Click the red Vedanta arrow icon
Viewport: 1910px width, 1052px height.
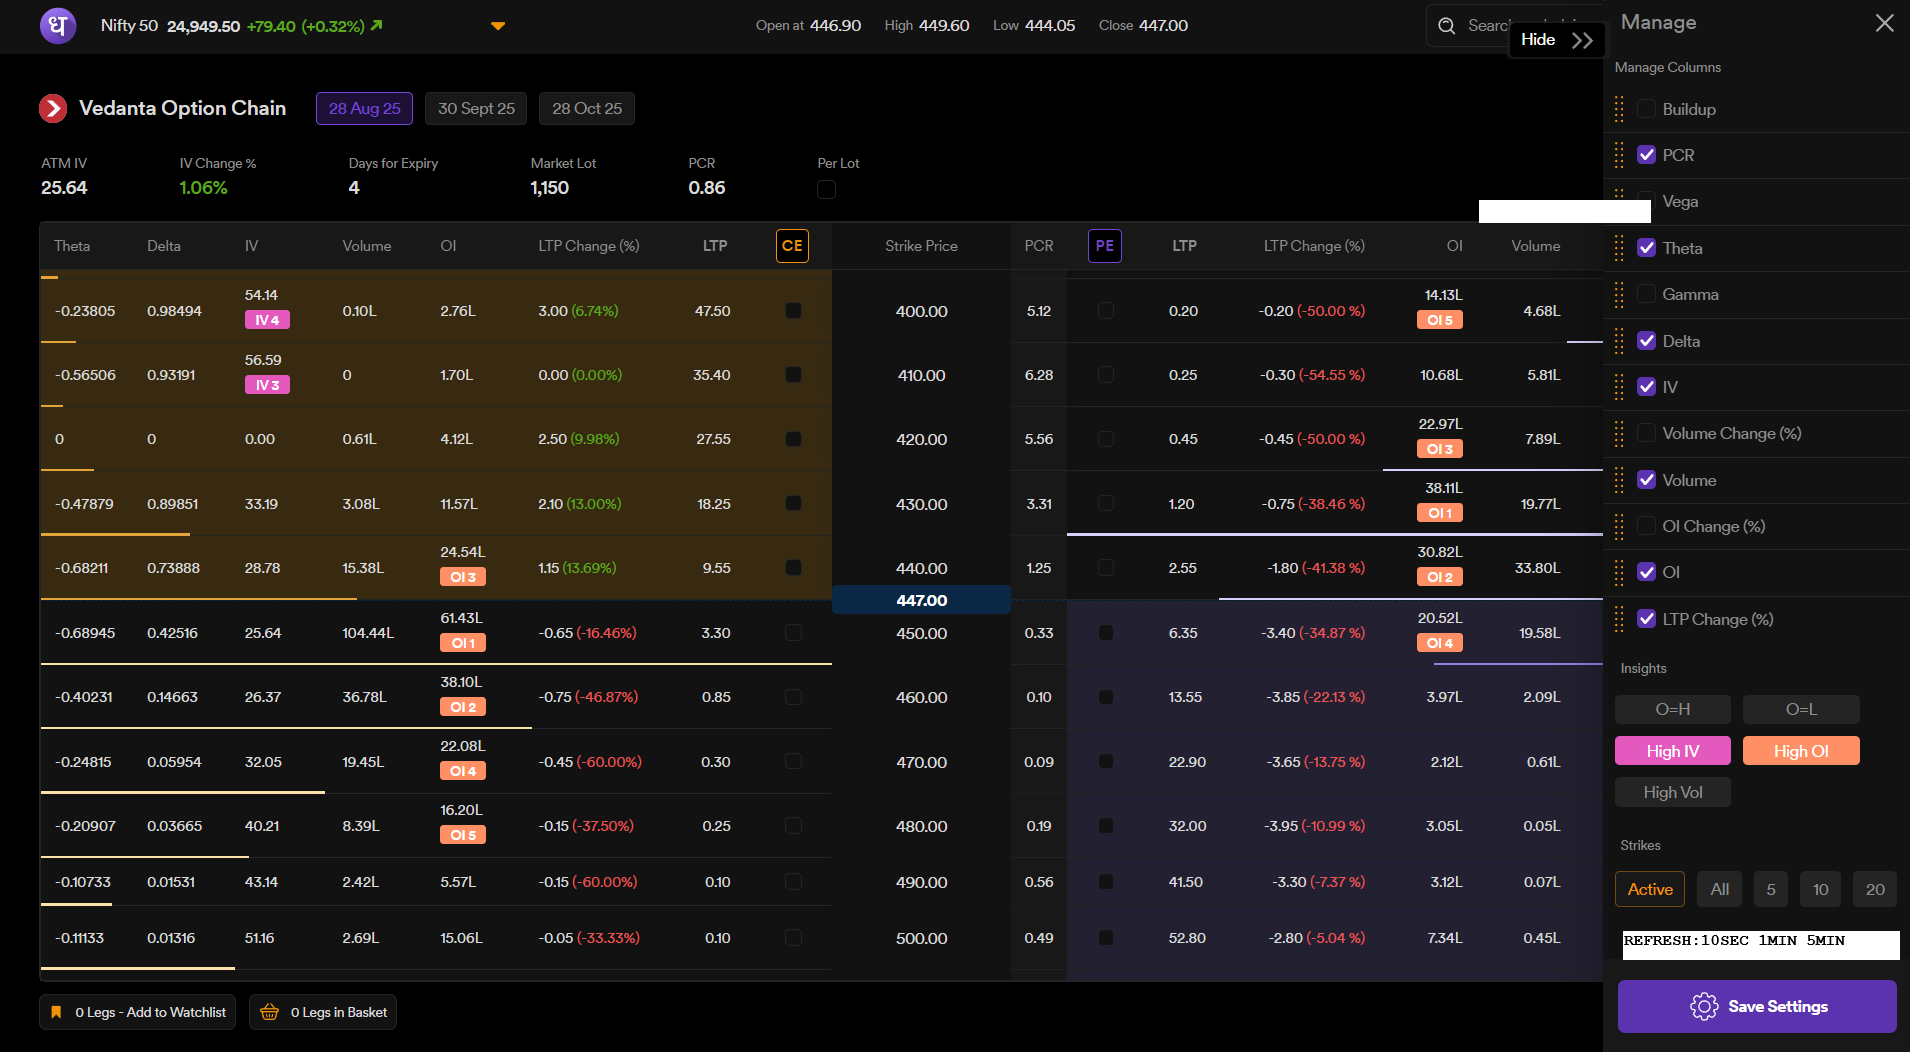click(53, 108)
